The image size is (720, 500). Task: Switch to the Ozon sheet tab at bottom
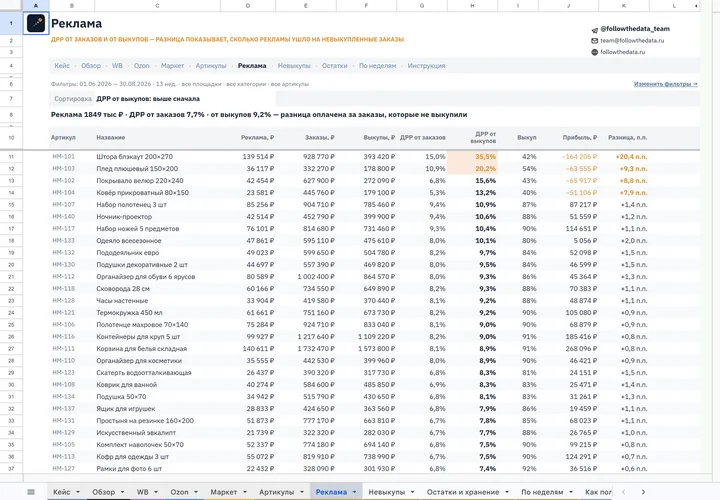(179, 492)
